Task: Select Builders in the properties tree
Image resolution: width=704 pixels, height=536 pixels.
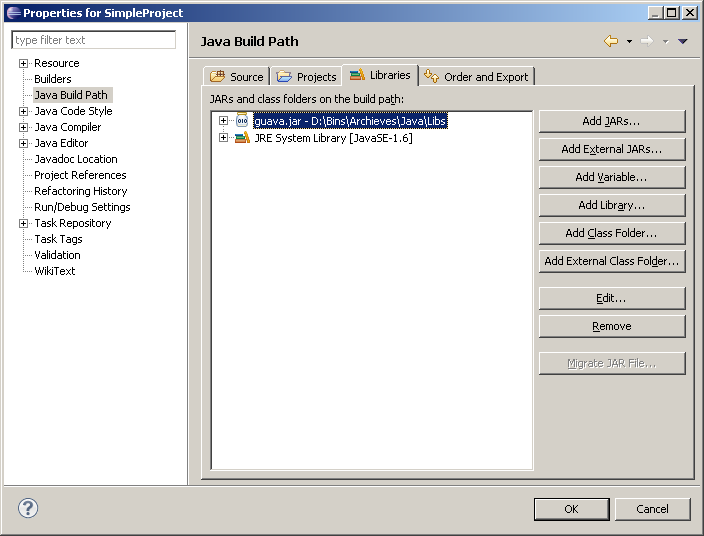Action: pyautogui.click(x=53, y=79)
